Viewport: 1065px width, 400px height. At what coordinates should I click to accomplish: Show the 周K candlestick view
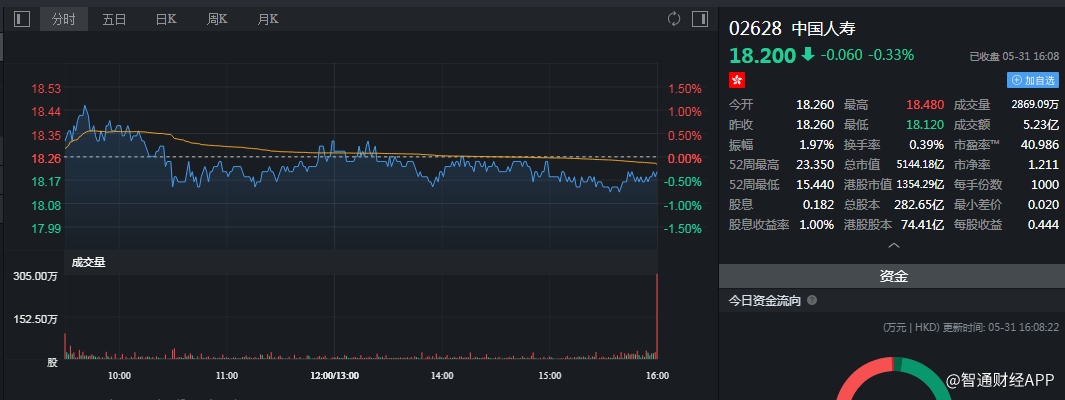pyautogui.click(x=217, y=19)
